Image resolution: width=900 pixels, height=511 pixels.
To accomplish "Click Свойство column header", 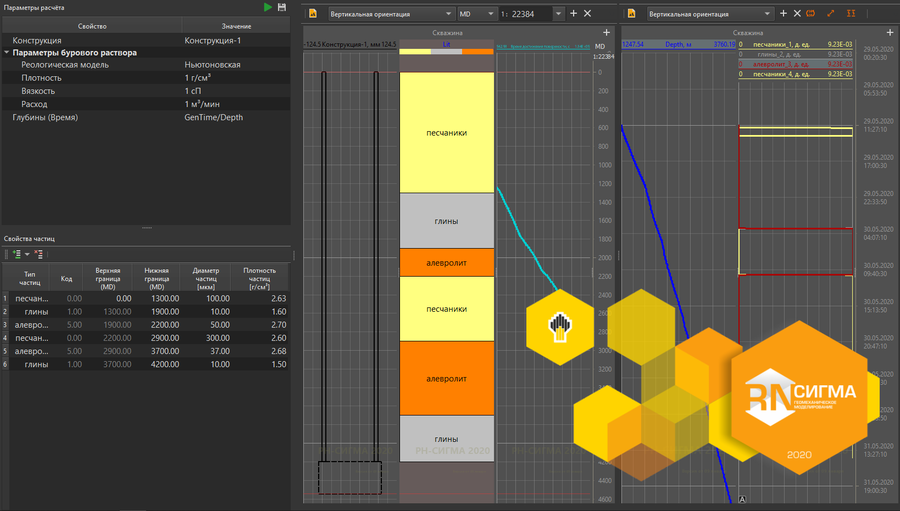I will click(x=91, y=25).
